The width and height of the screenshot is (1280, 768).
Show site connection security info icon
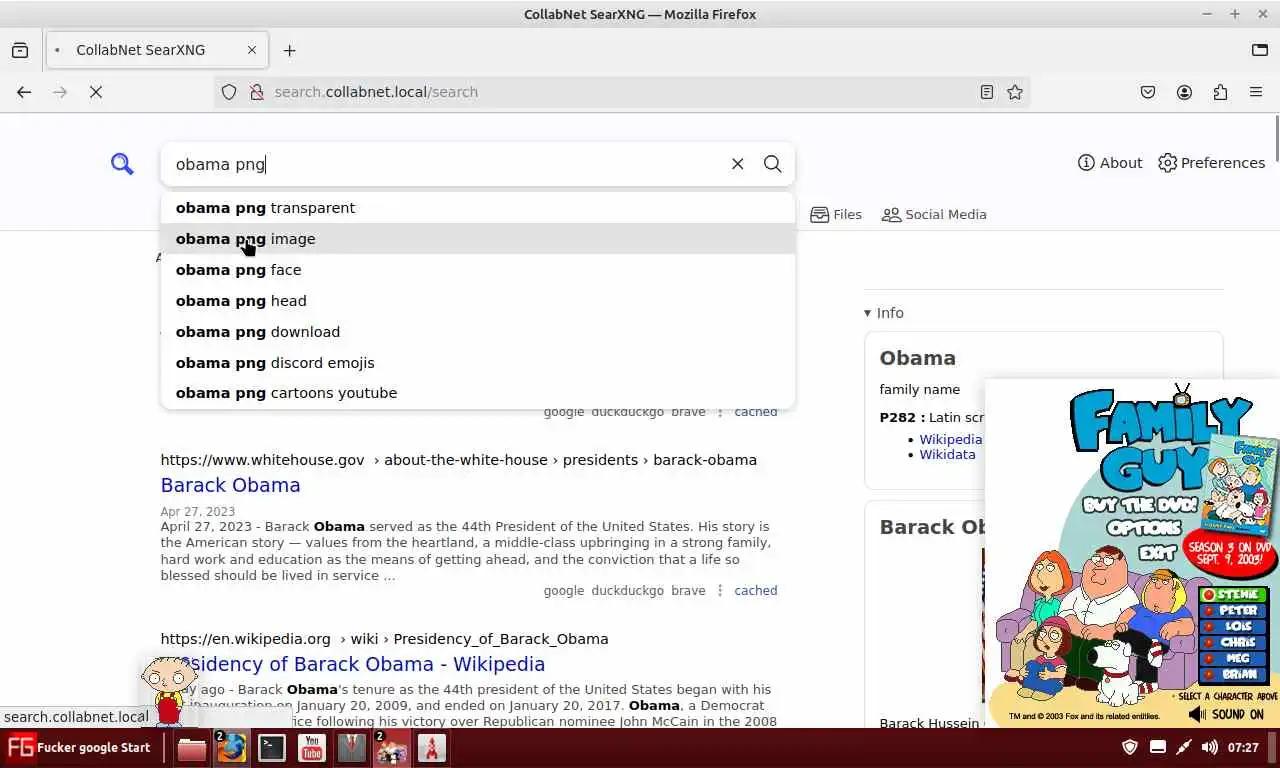256,92
